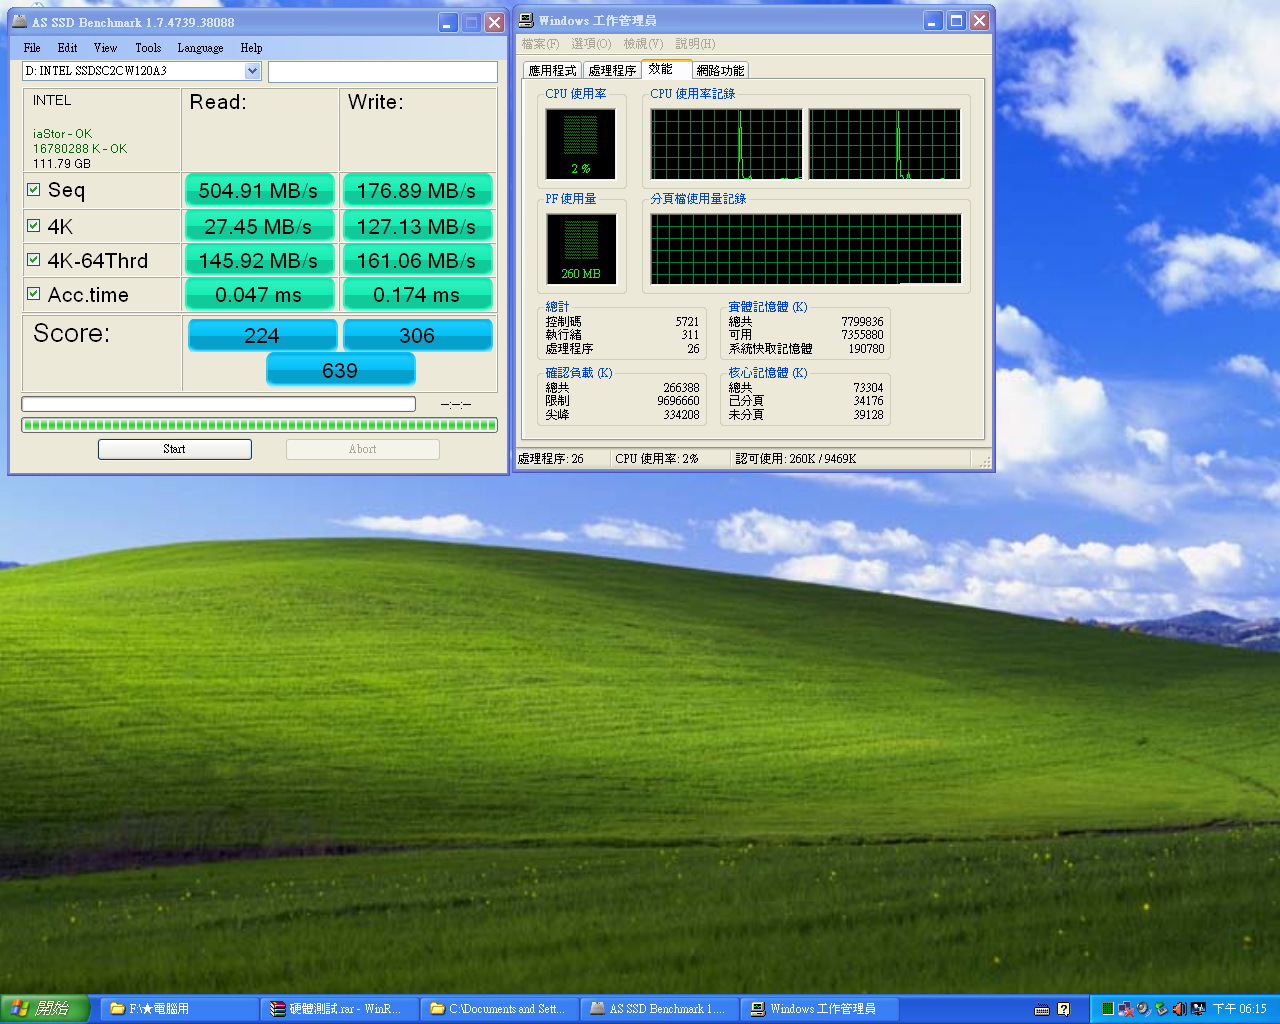Click the AS SSD Benchmark title bar icon
The height and width of the screenshot is (1024, 1280).
pos(19,21)
